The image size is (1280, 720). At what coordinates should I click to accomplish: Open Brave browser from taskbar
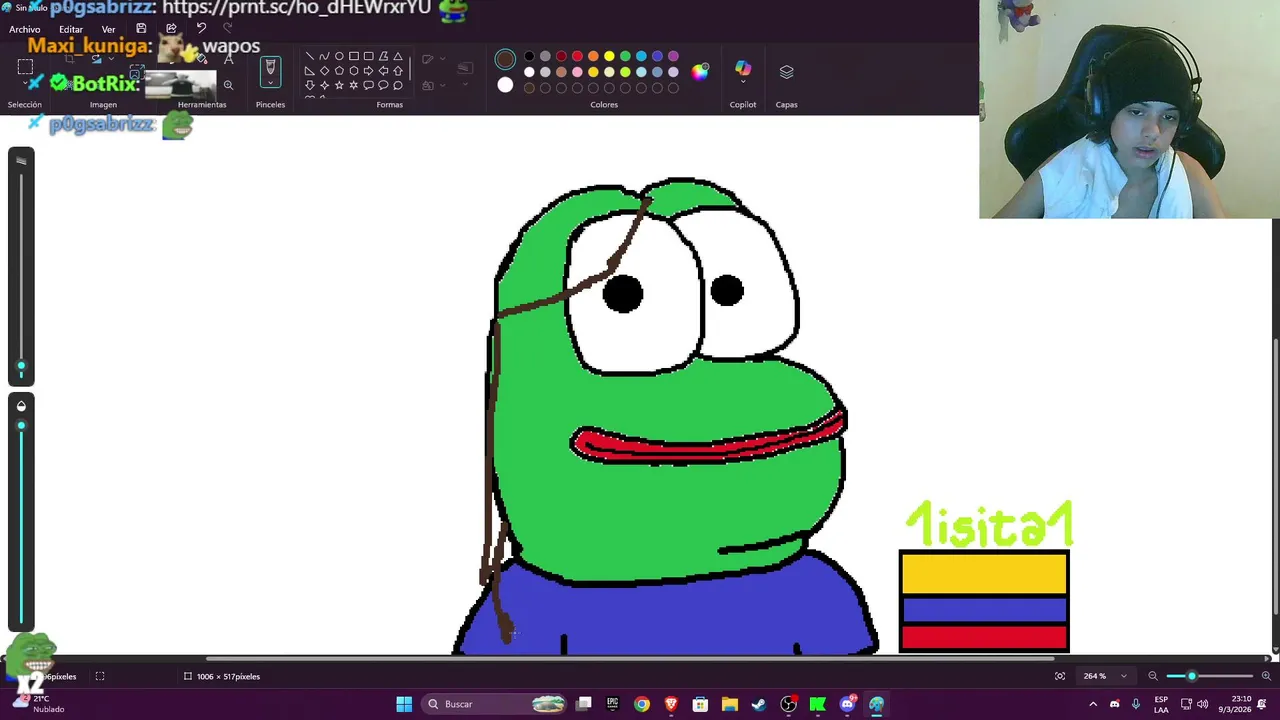671,704
